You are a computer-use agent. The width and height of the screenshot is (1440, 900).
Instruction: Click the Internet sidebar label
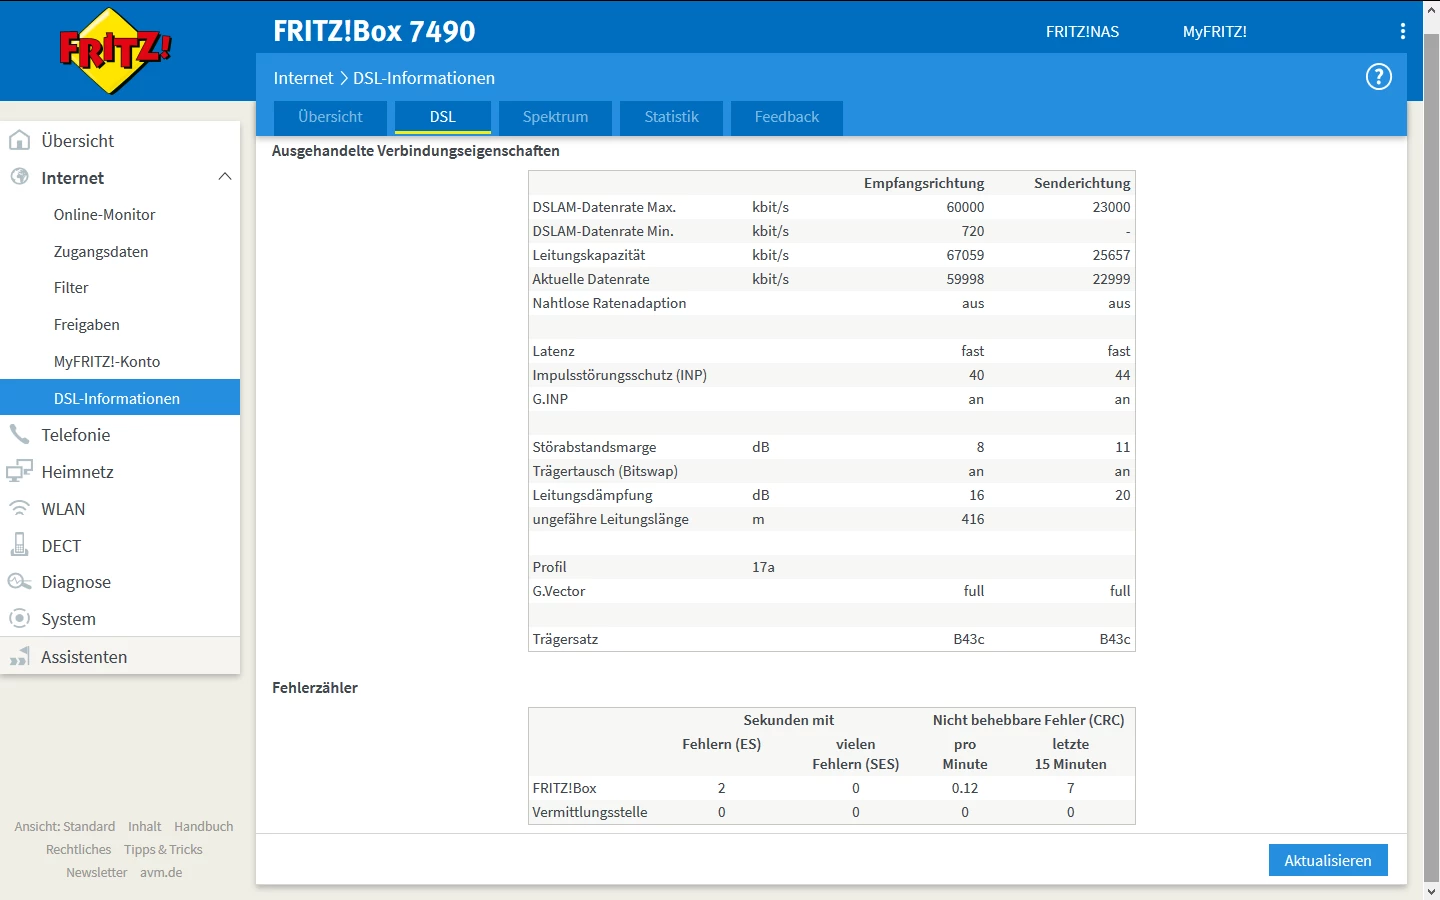pyautogui.click(x=72, y=178)
